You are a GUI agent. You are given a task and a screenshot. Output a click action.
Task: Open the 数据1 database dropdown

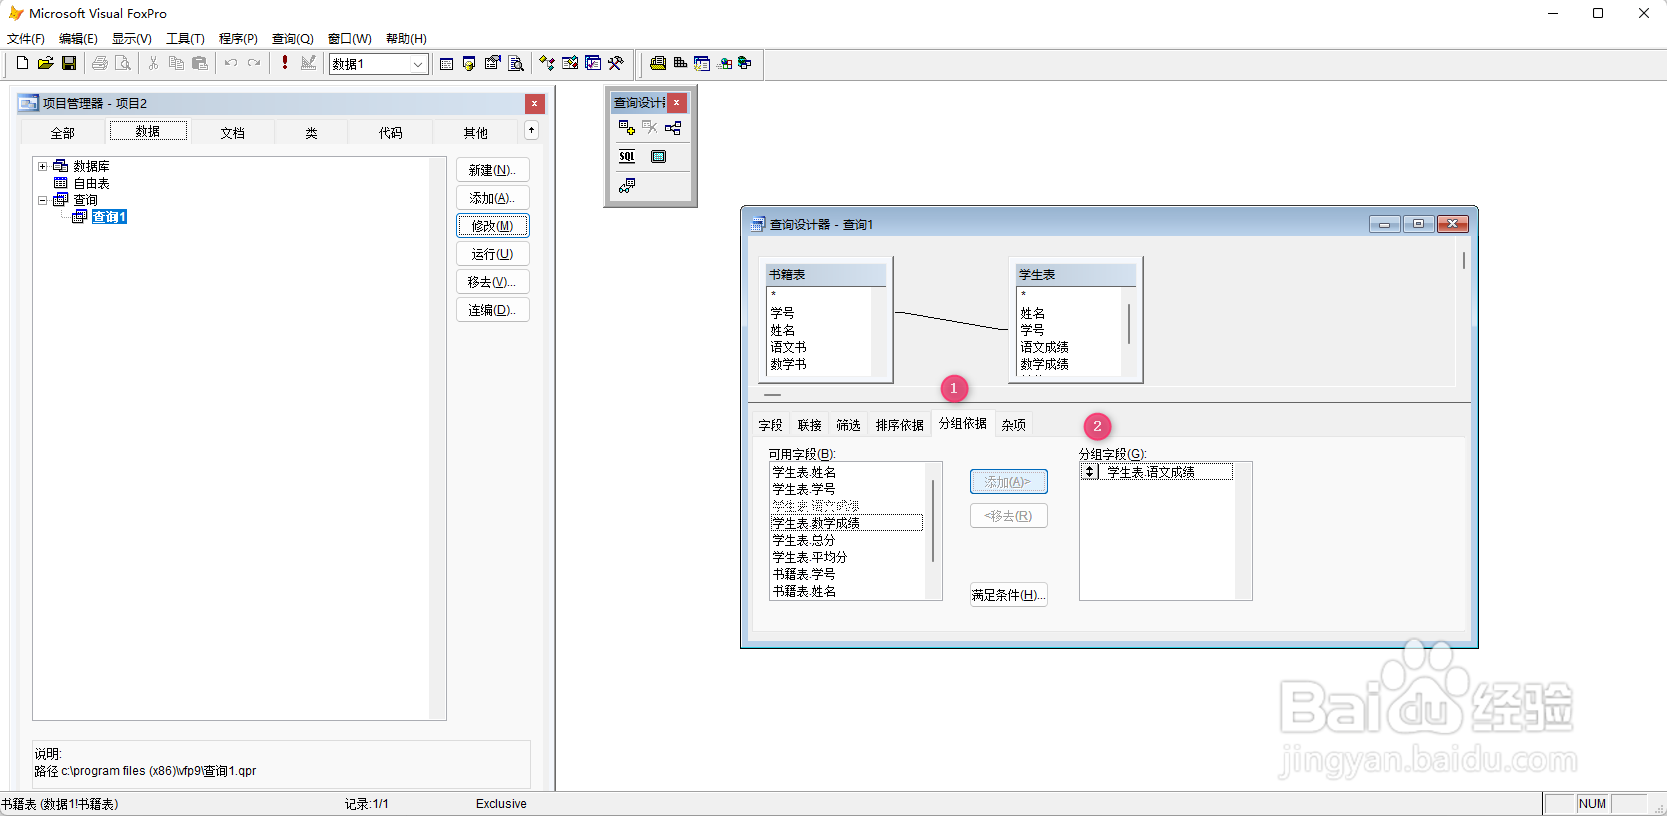tap(418, 64)
